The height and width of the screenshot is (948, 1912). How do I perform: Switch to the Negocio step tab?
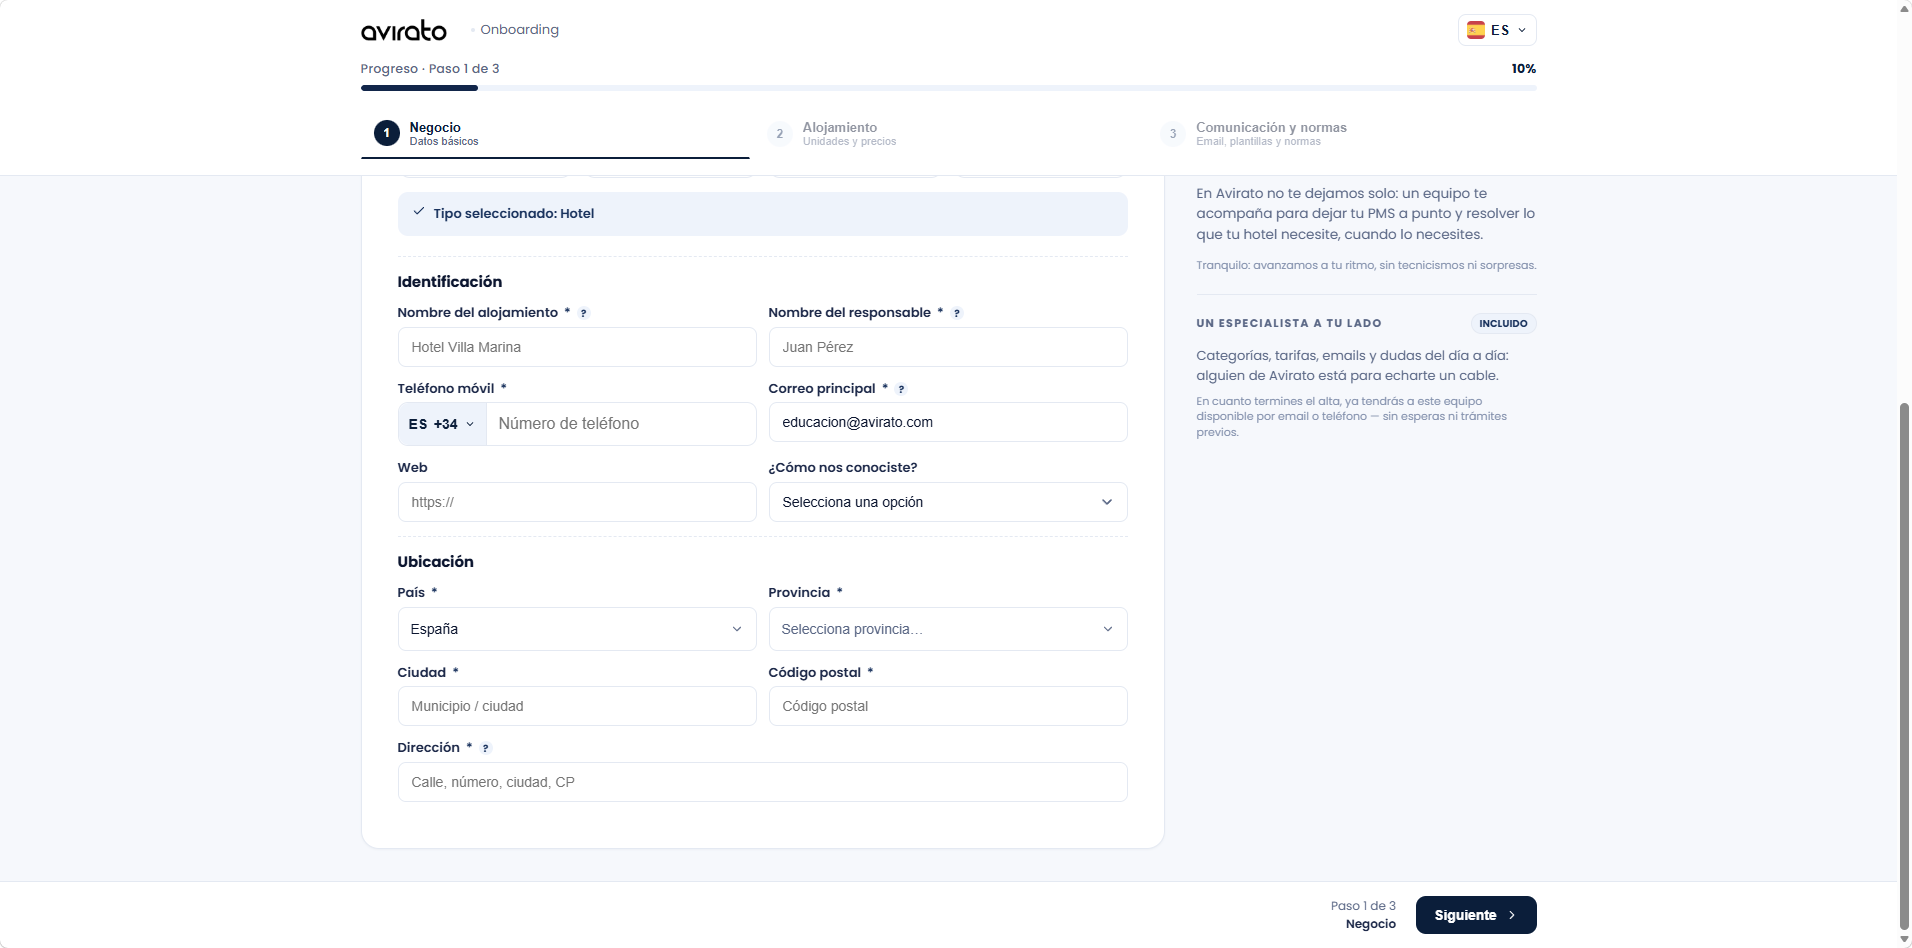coord(555,134)
